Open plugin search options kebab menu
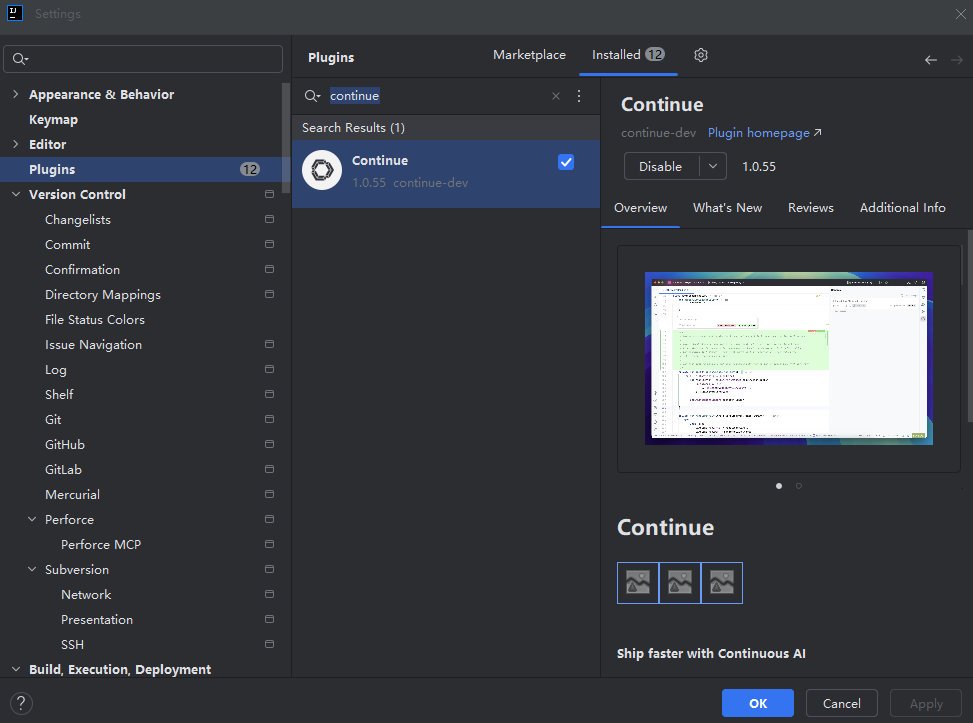This screenshot has width=973, height=723. [578, 96]
